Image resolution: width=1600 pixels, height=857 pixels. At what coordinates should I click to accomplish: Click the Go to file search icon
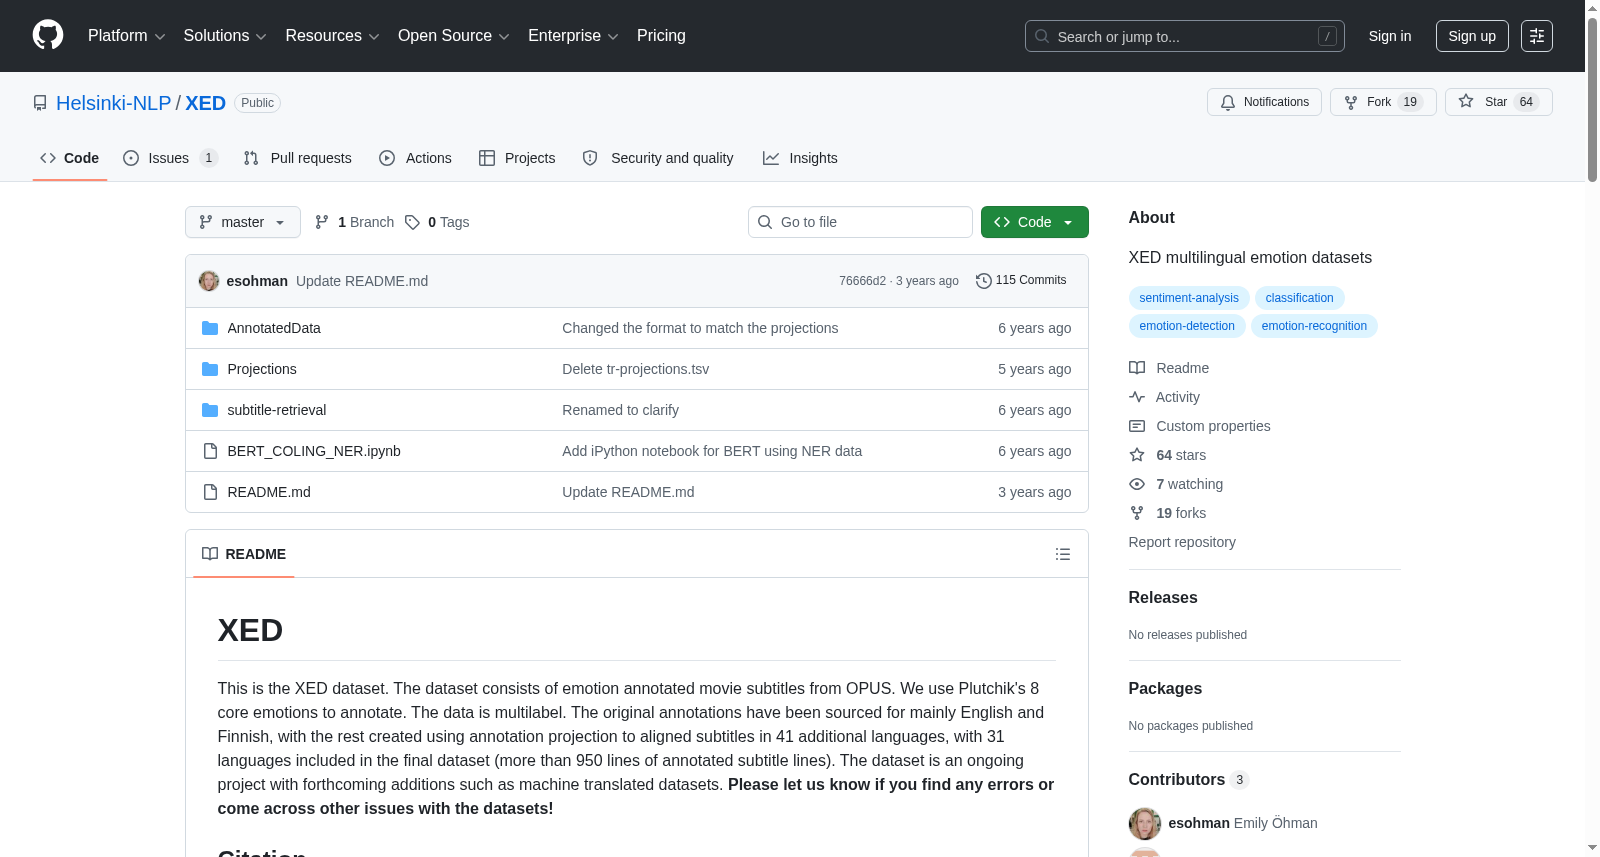point(765,222)
